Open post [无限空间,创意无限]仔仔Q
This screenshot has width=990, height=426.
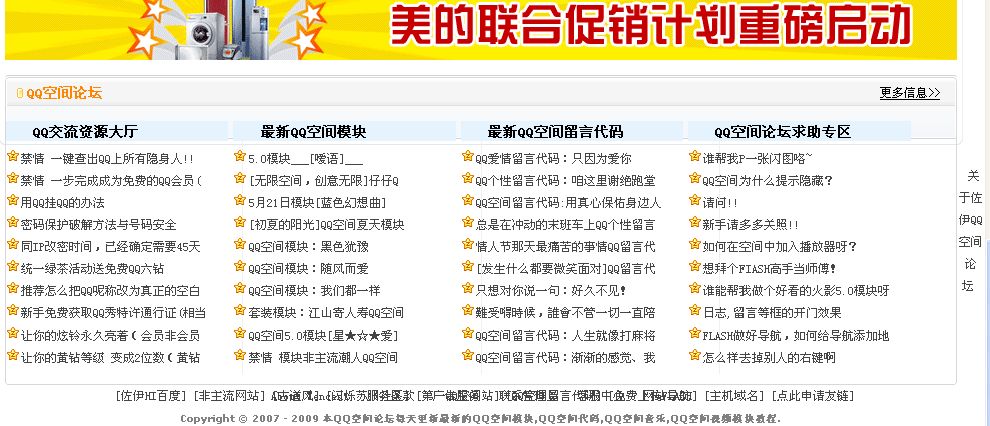point(324,181)
